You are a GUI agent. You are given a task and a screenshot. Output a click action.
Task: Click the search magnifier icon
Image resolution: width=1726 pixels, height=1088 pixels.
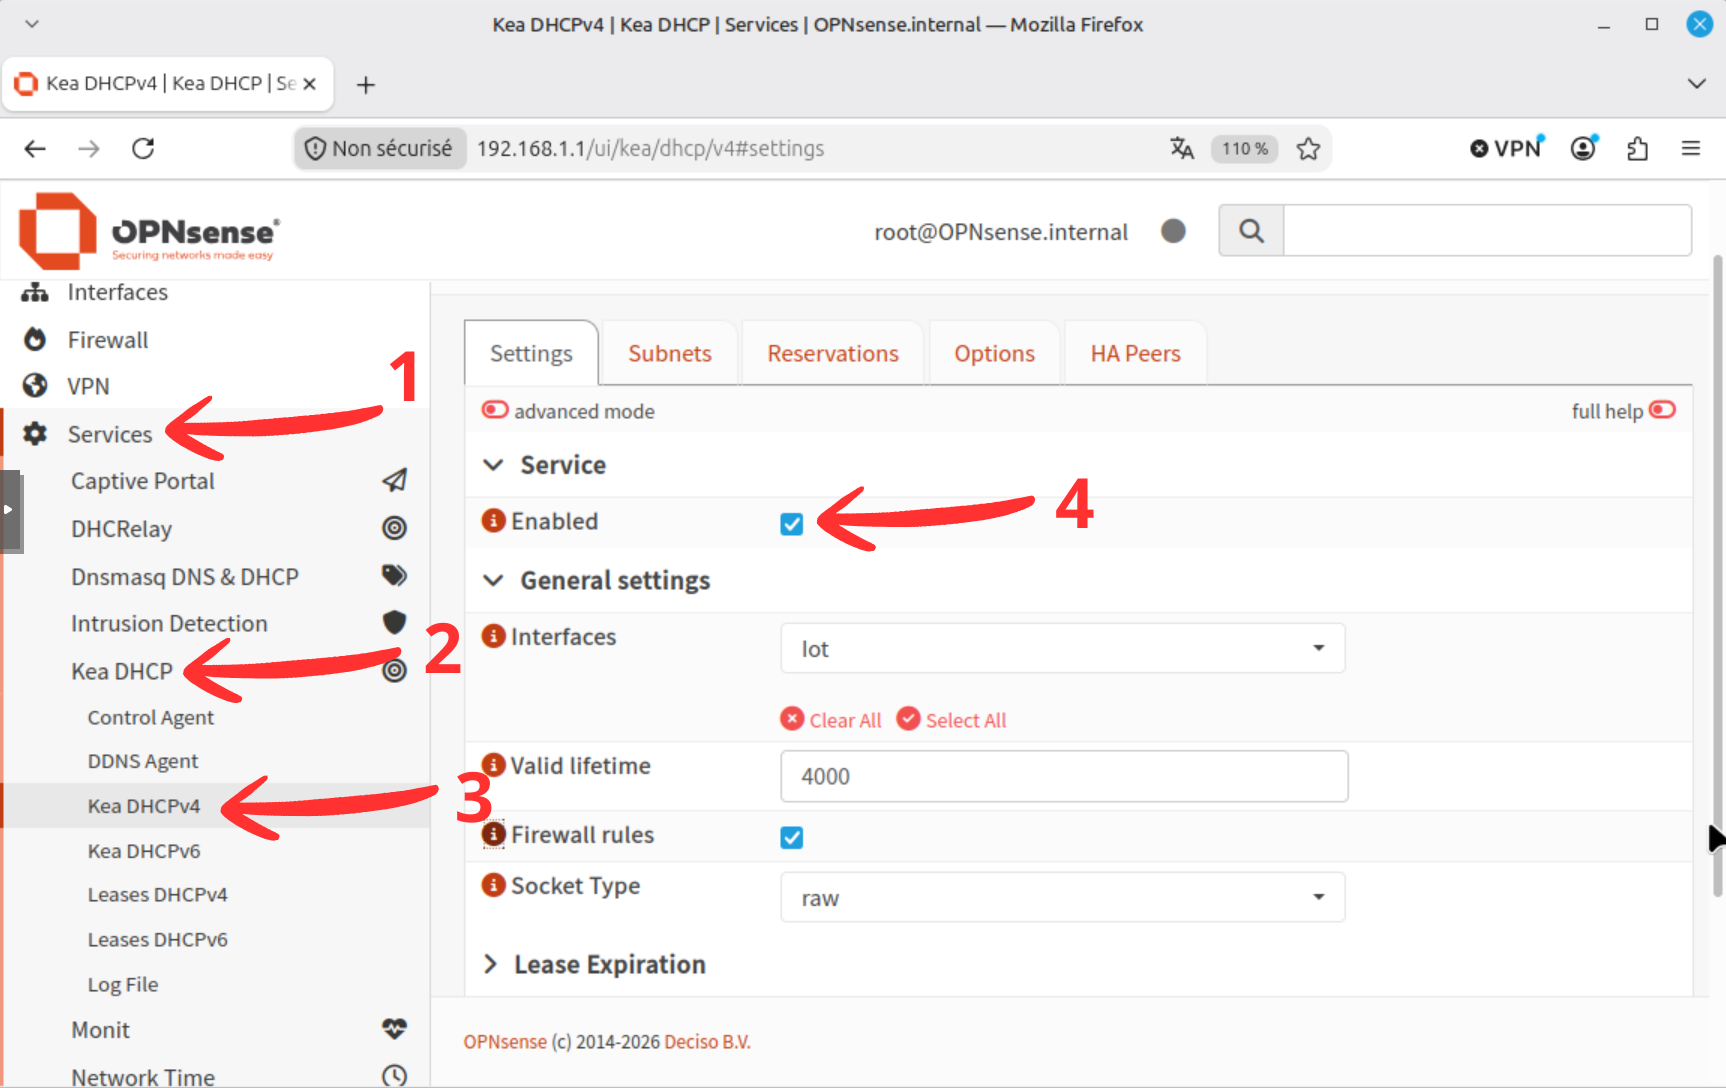click(x=1251, y=231)
